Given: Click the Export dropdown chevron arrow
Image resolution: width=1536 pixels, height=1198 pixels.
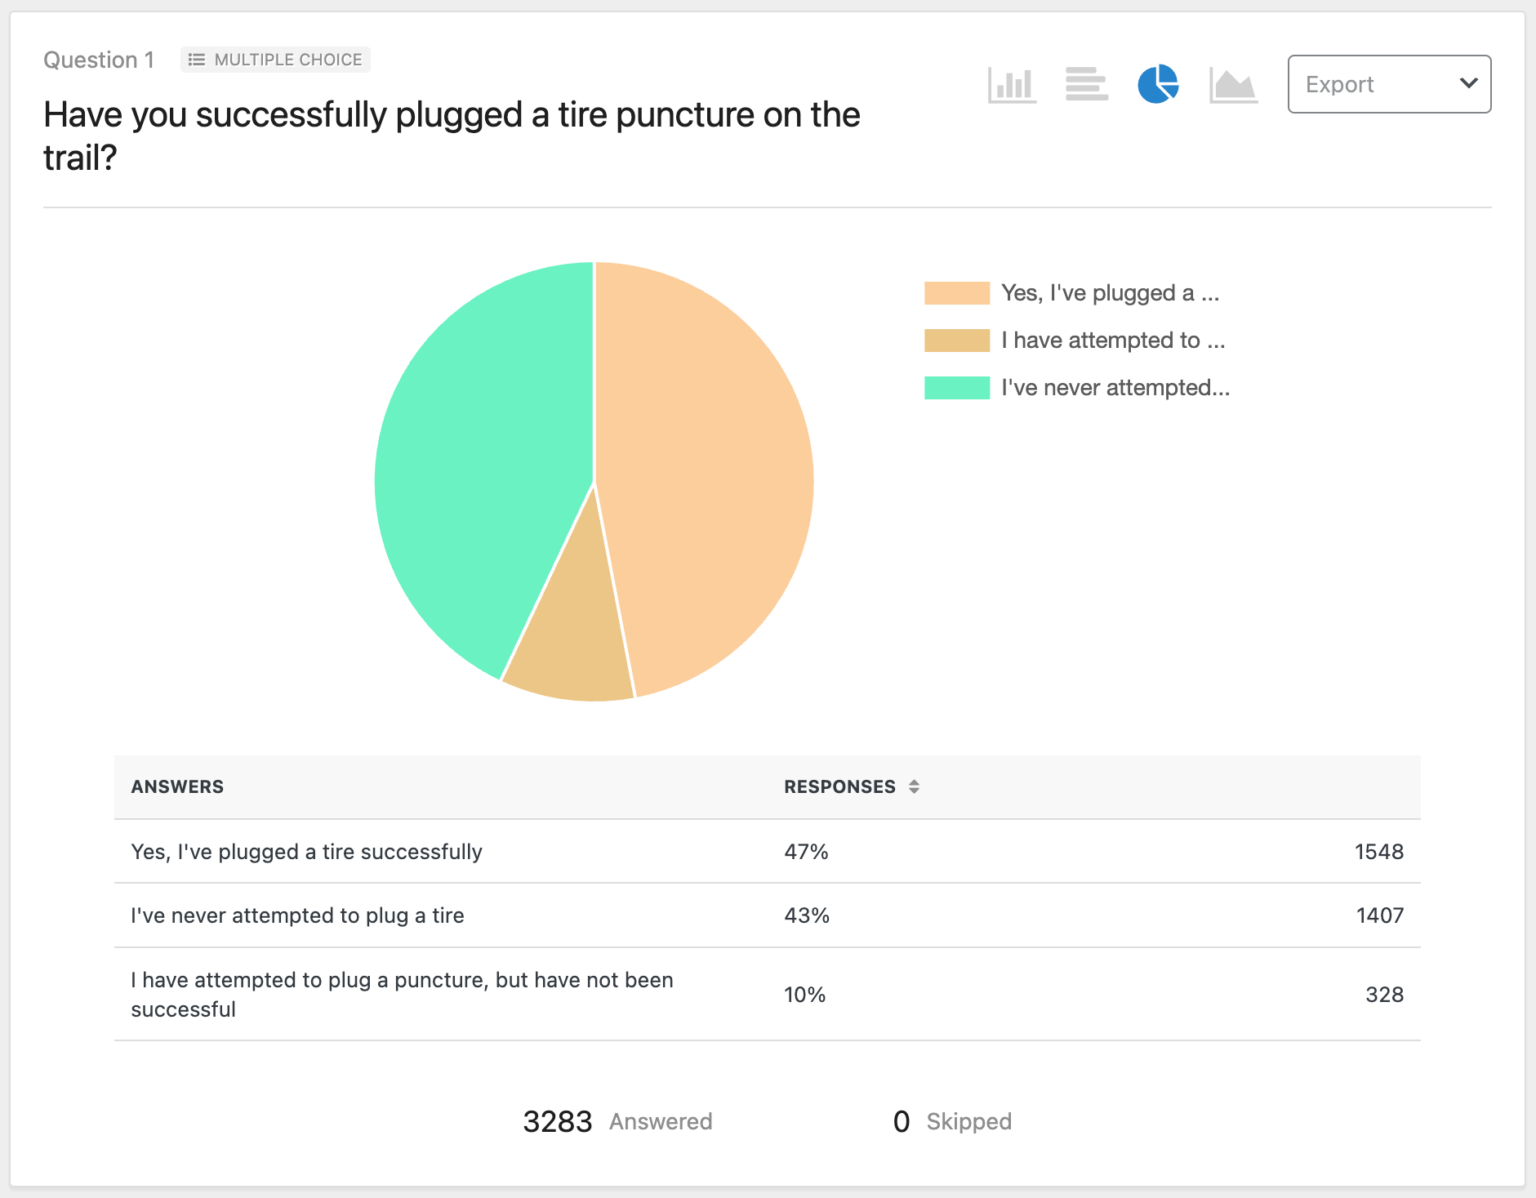Looking at the screenshot, I should click(1467, 84).
